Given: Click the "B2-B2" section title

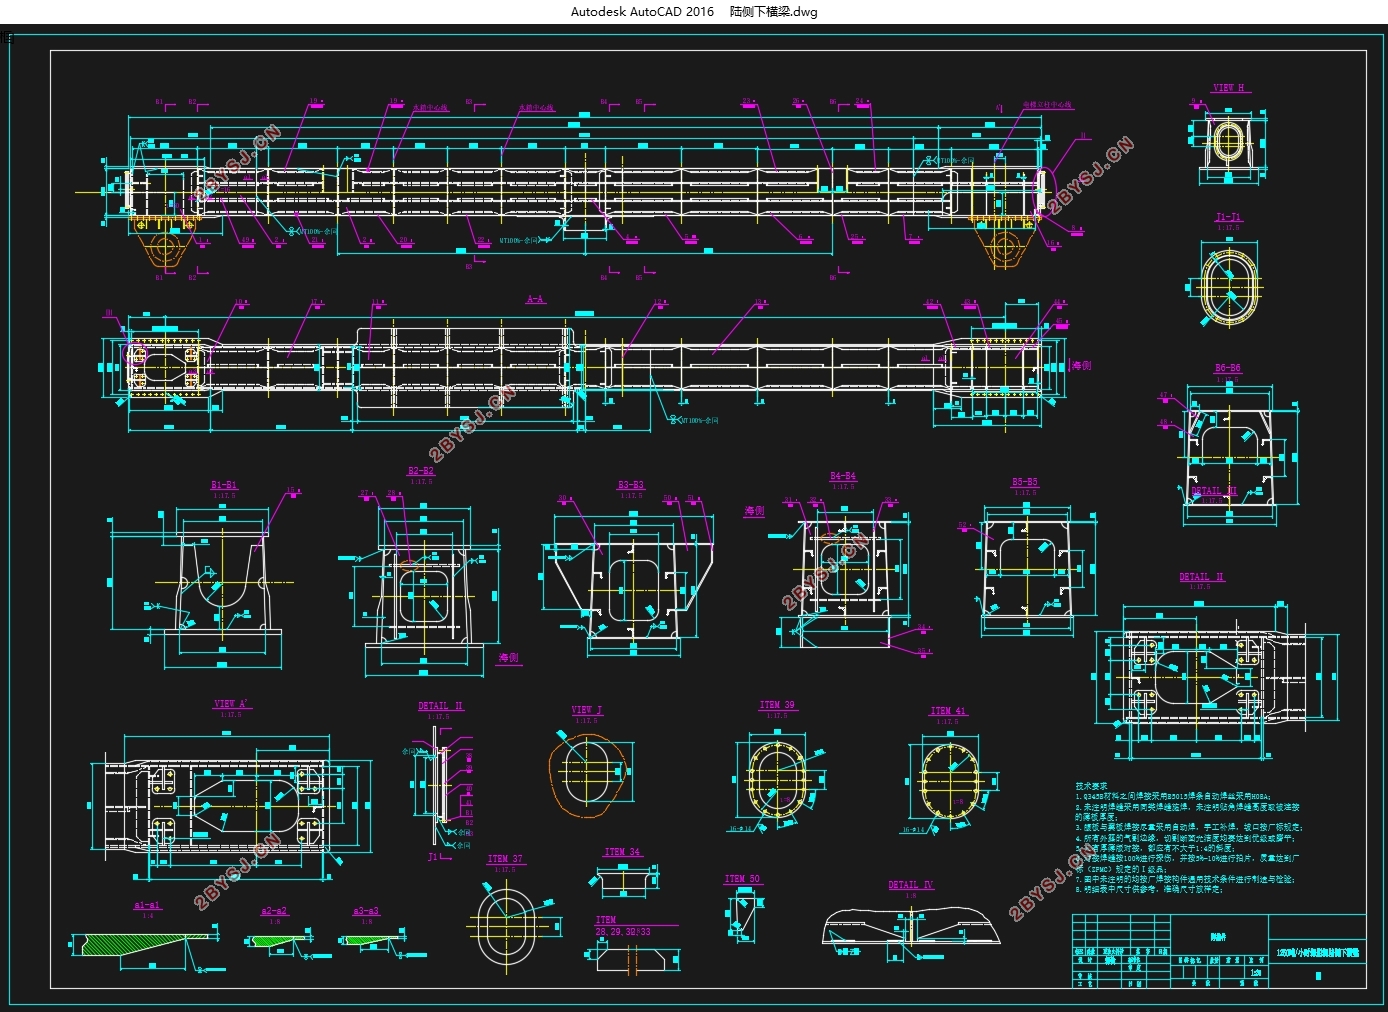Looking at the screenshot, I should pos(421,470).
